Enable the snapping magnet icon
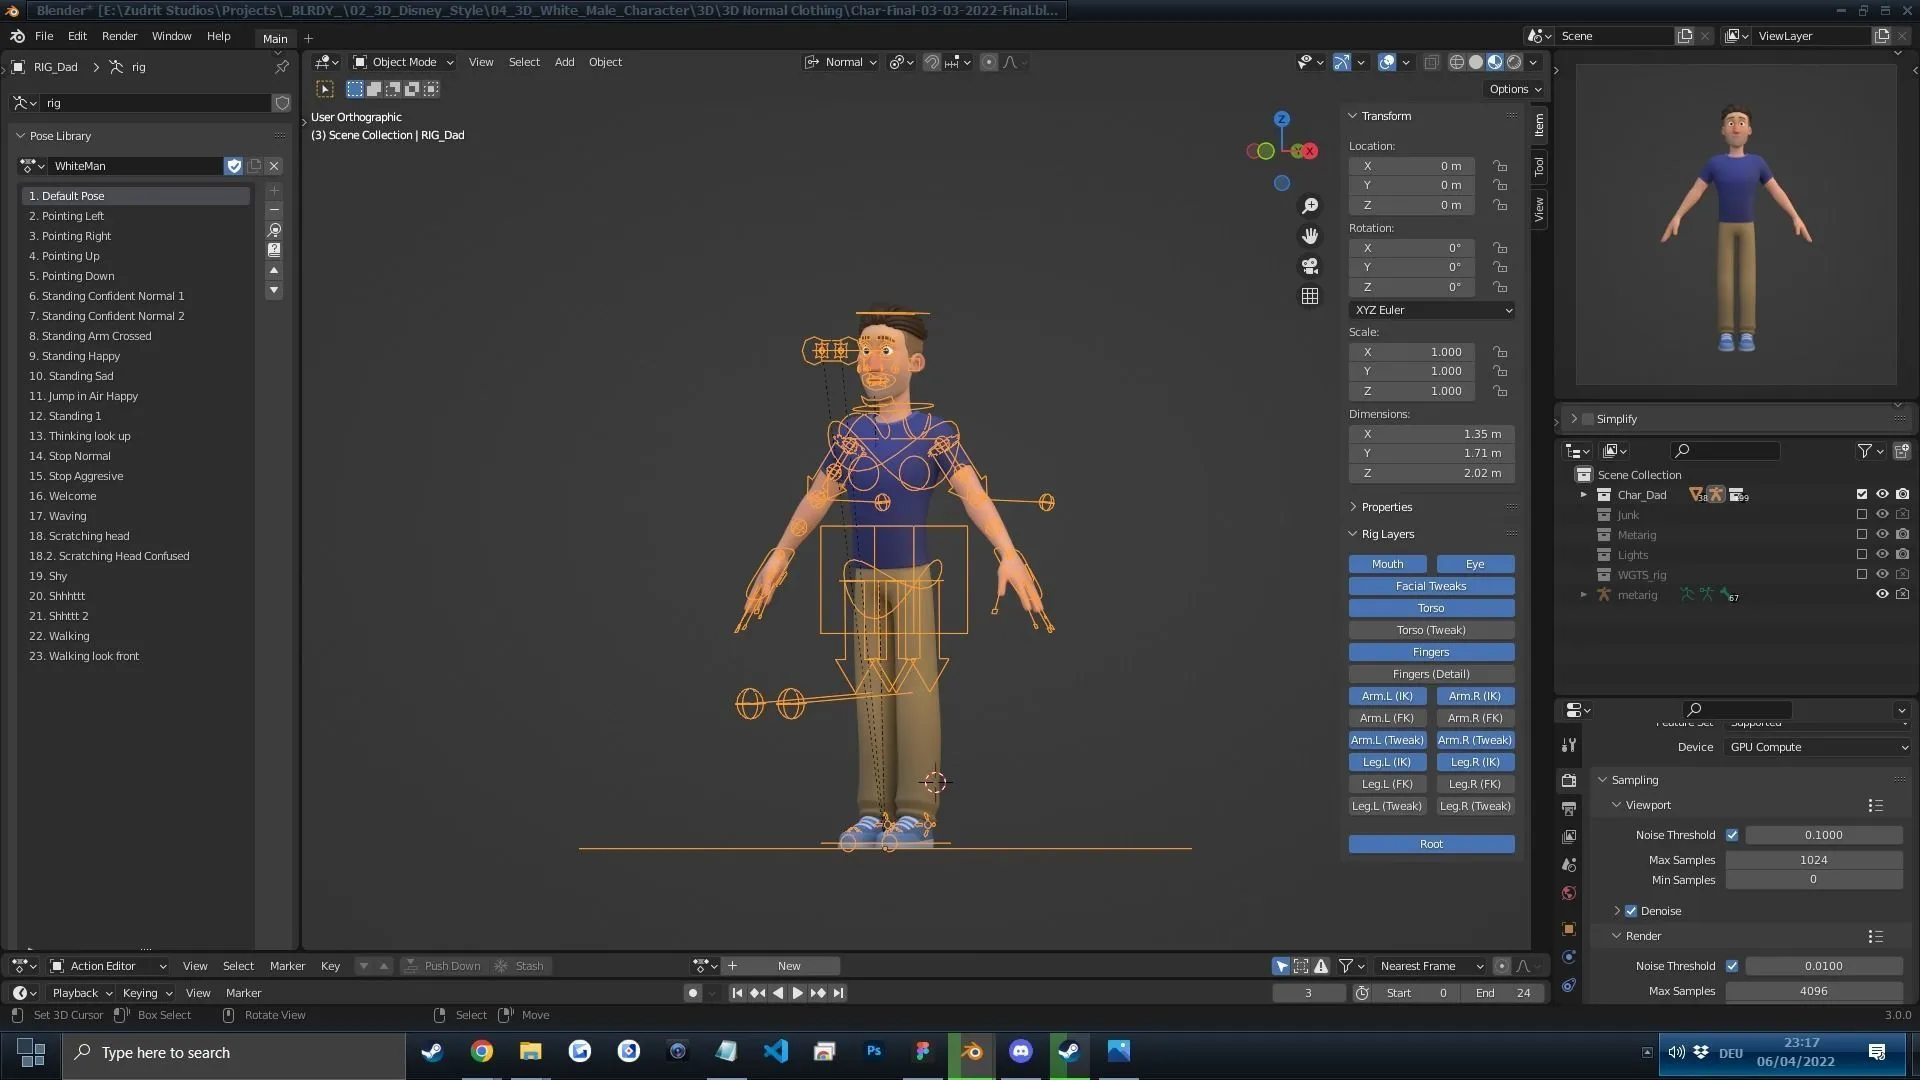The height and width of the screenshot is (1080, 1920). [931, 62]
